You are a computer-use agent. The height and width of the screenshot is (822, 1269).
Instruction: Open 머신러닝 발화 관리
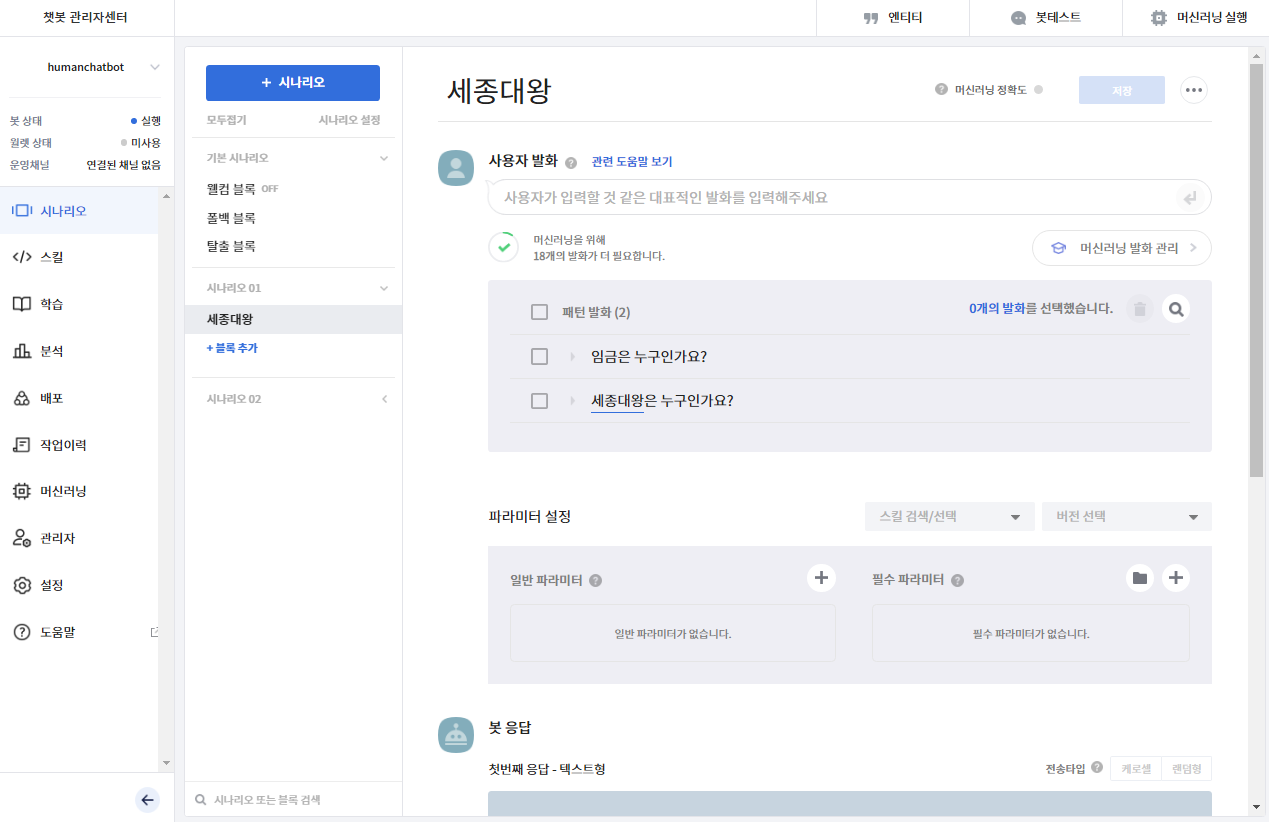[x=1122, y=248]
